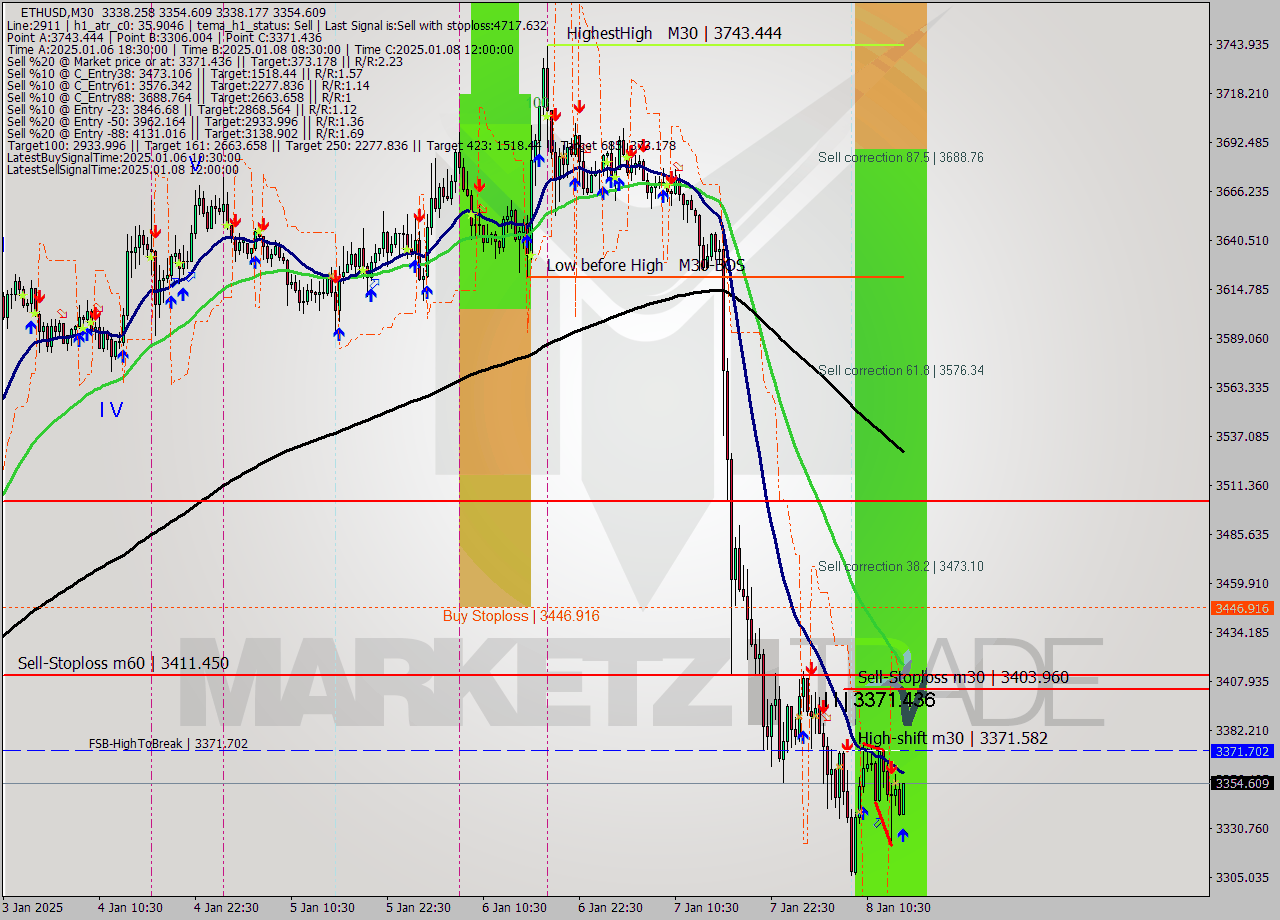Click Sell correction 38.2 level label

click(900, 566)
